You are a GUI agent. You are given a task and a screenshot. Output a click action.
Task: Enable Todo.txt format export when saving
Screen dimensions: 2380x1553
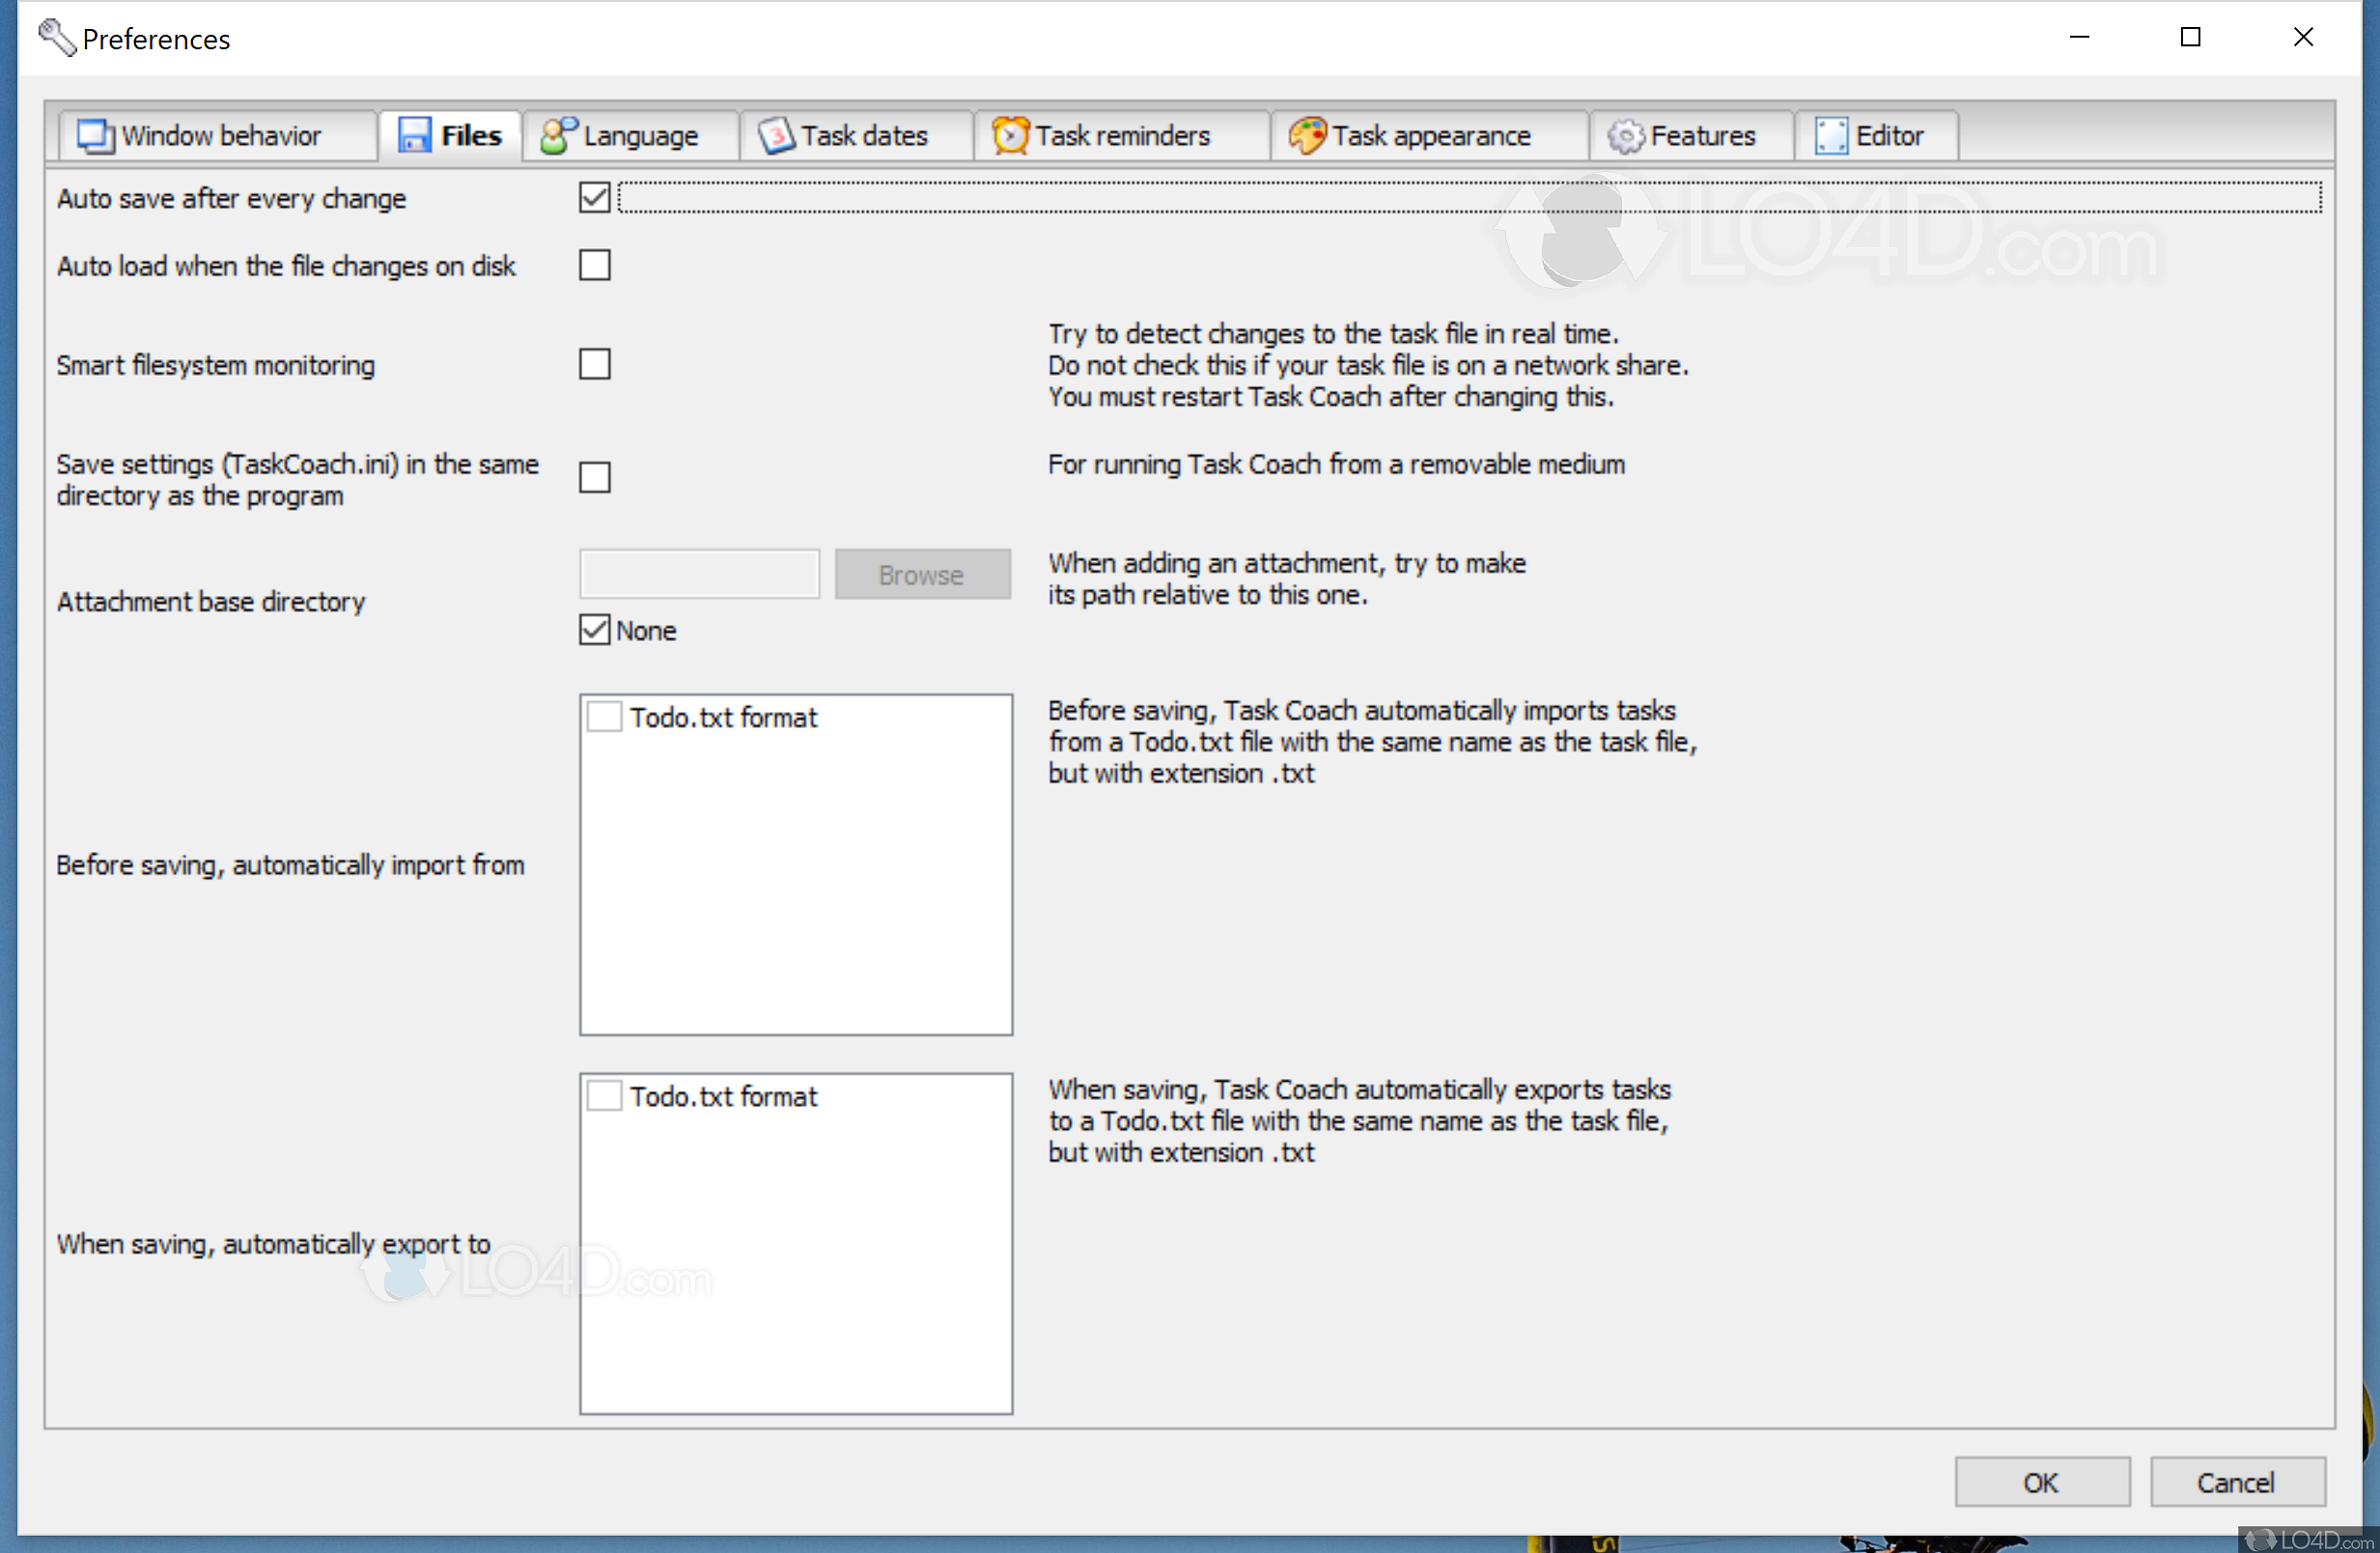[604, 1095]
